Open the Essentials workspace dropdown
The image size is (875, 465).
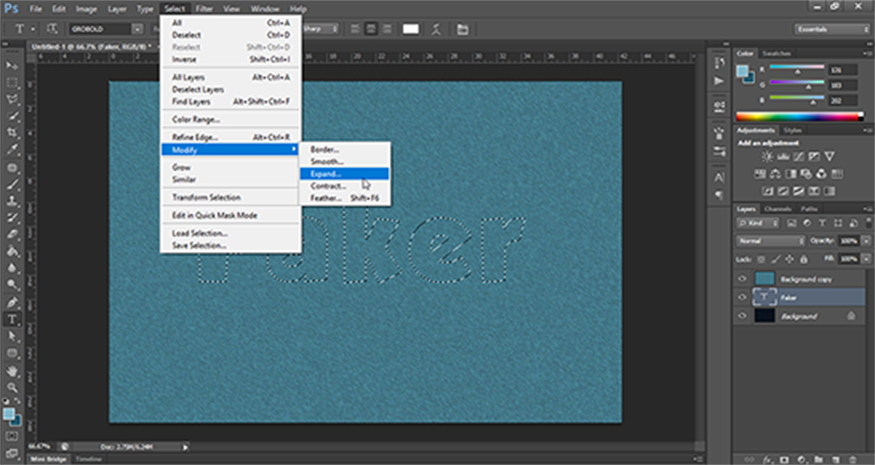pyautogui.click(x=831, y=29)
